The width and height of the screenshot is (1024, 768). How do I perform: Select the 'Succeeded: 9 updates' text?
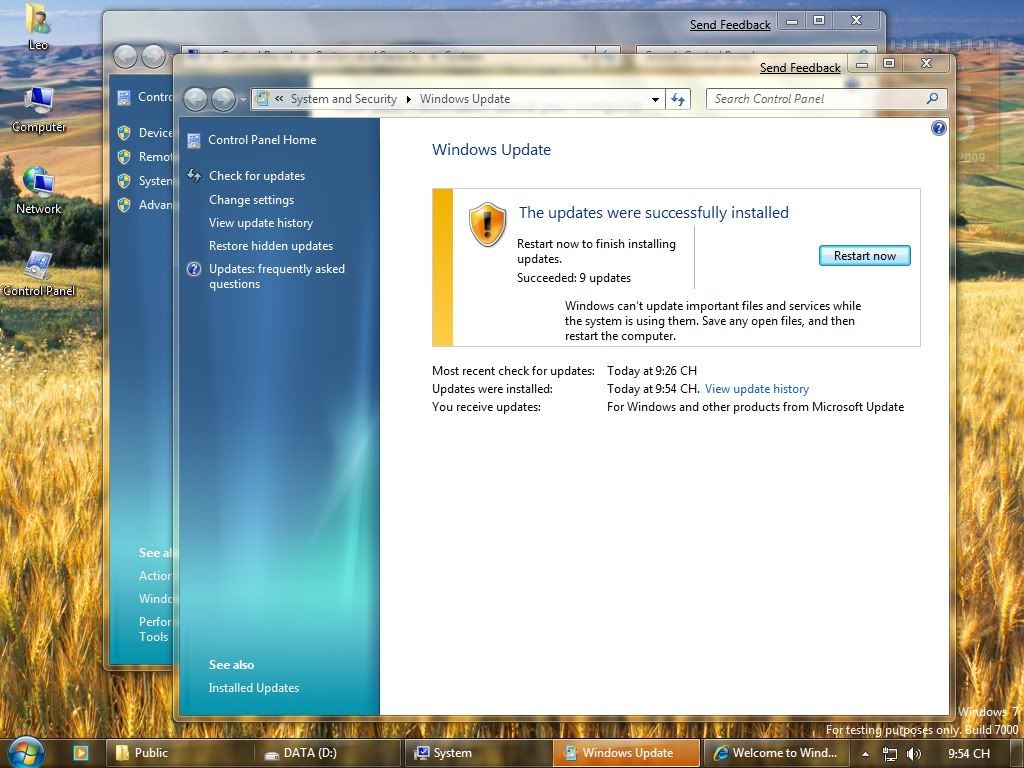pyautogui.click(x=574, y=278)
